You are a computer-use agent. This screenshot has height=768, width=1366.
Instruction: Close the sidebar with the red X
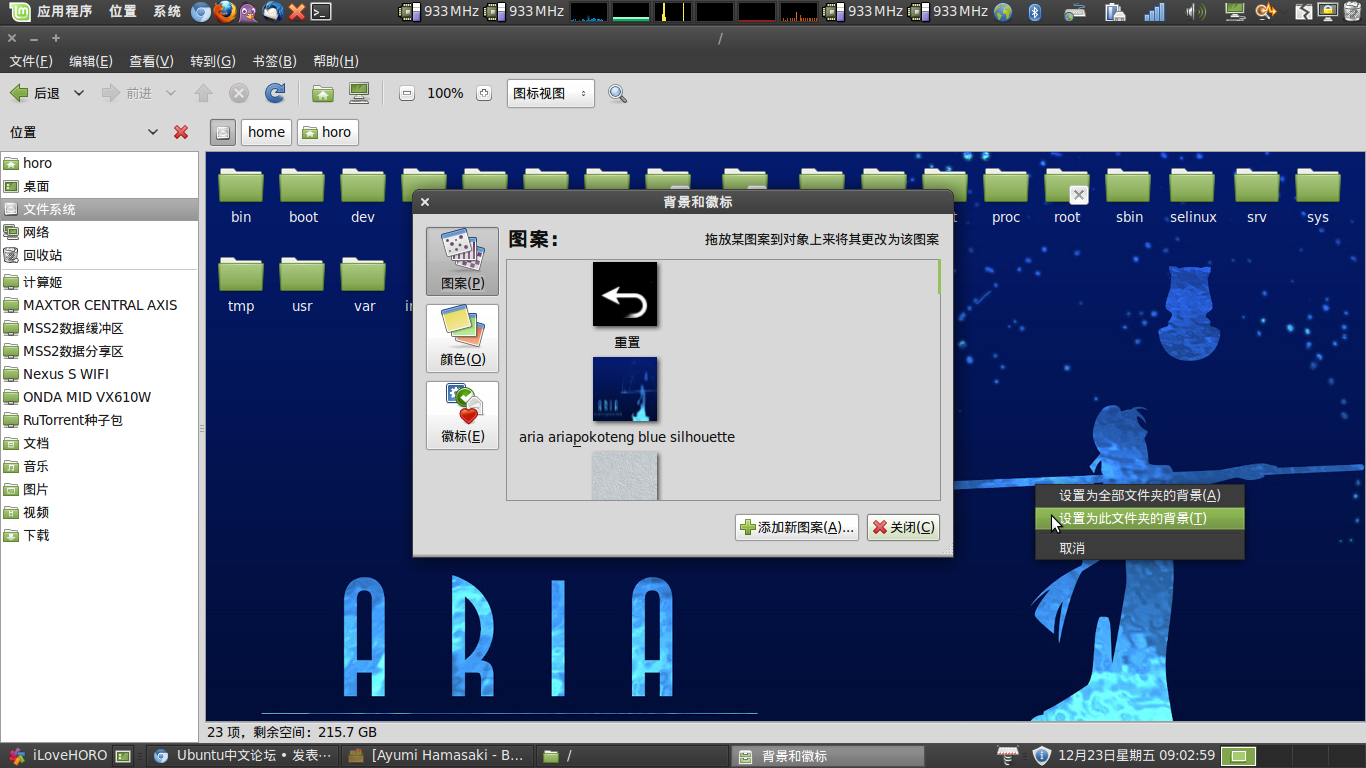tap(181, 132)
